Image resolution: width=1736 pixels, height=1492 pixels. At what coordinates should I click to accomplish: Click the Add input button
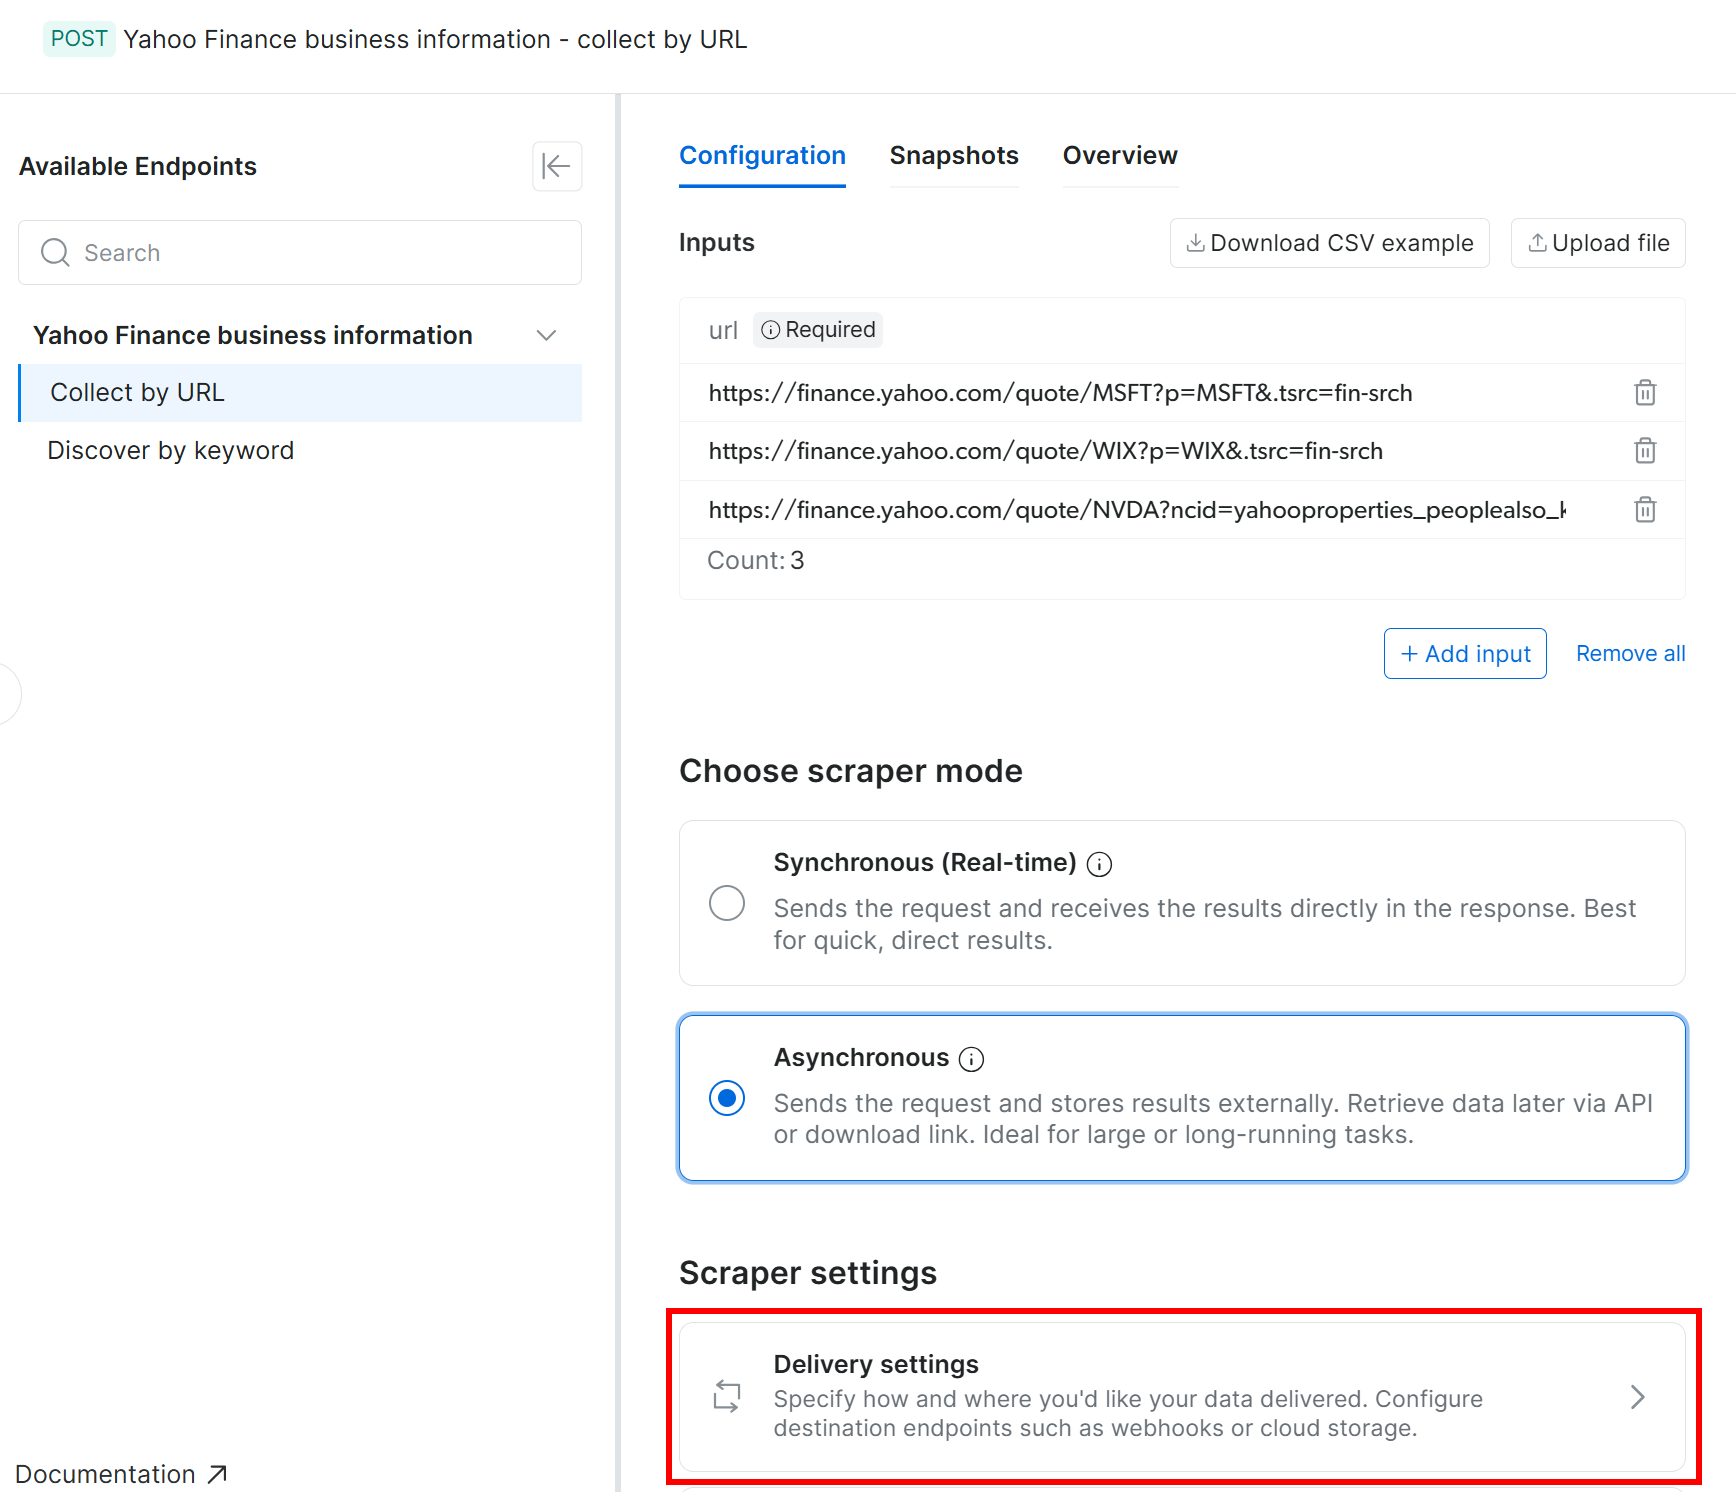pos(1465,654)
